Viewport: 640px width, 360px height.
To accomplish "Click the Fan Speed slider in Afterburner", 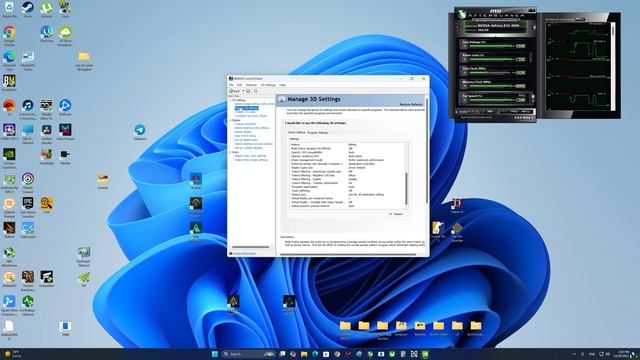I will tap(492, 100).
